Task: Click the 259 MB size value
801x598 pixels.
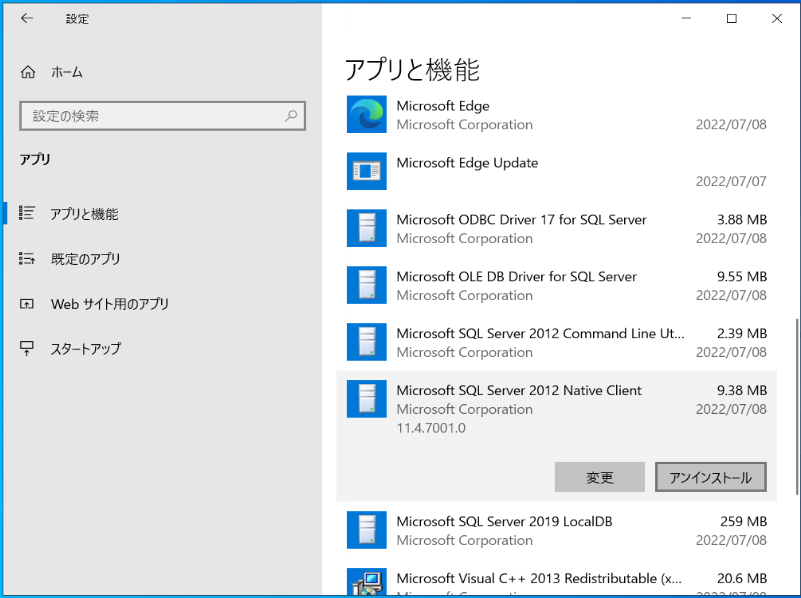Action: coord(743,521)
